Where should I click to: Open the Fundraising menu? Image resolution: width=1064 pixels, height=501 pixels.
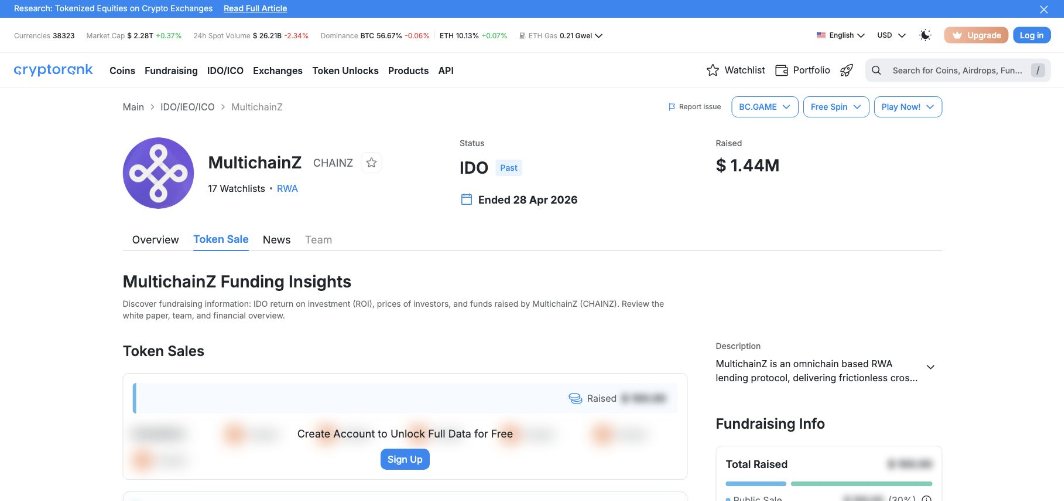tap(171, 71)
